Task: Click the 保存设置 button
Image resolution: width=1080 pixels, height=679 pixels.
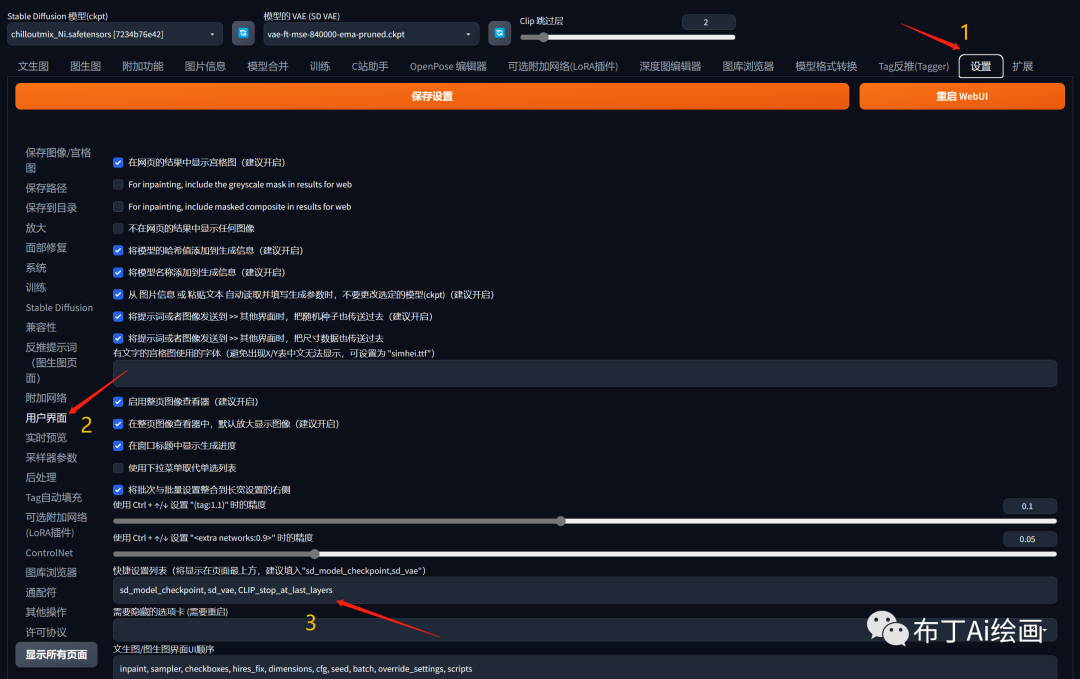Action: tap(432, 96)
